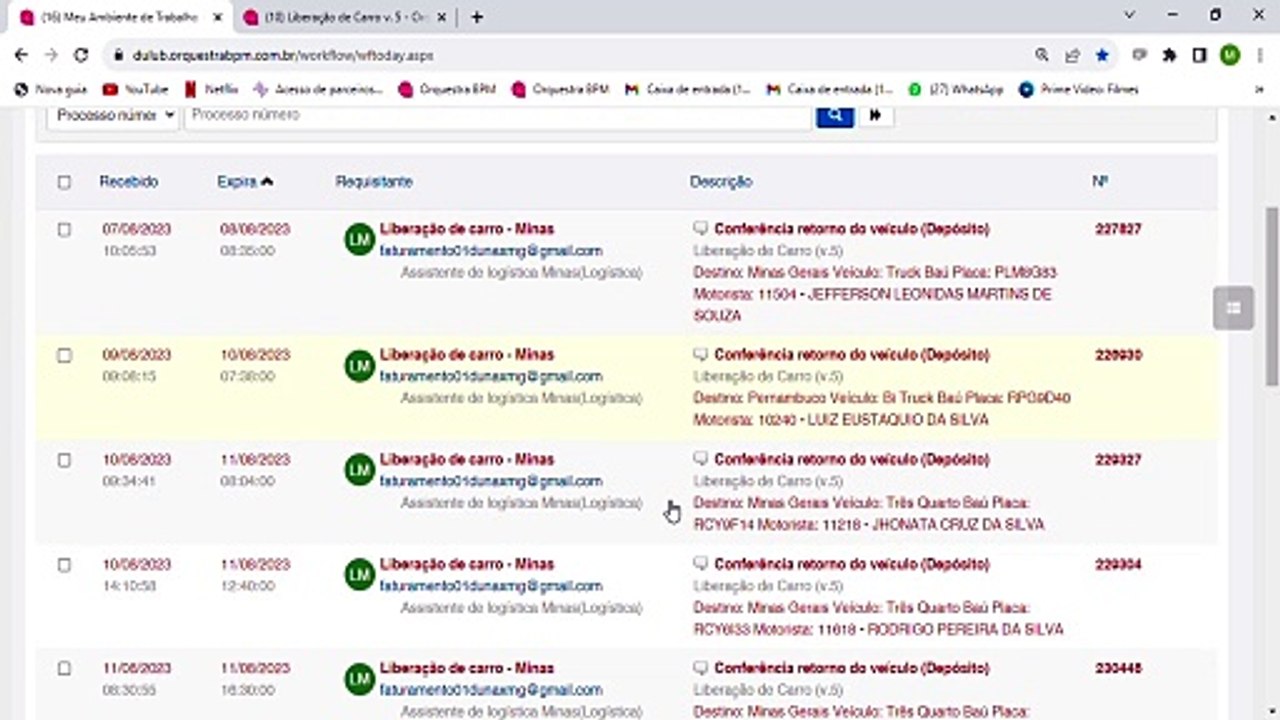Check the checkbox for process 227827
This screenshot has width=1280, height=720.
(64, 230)
